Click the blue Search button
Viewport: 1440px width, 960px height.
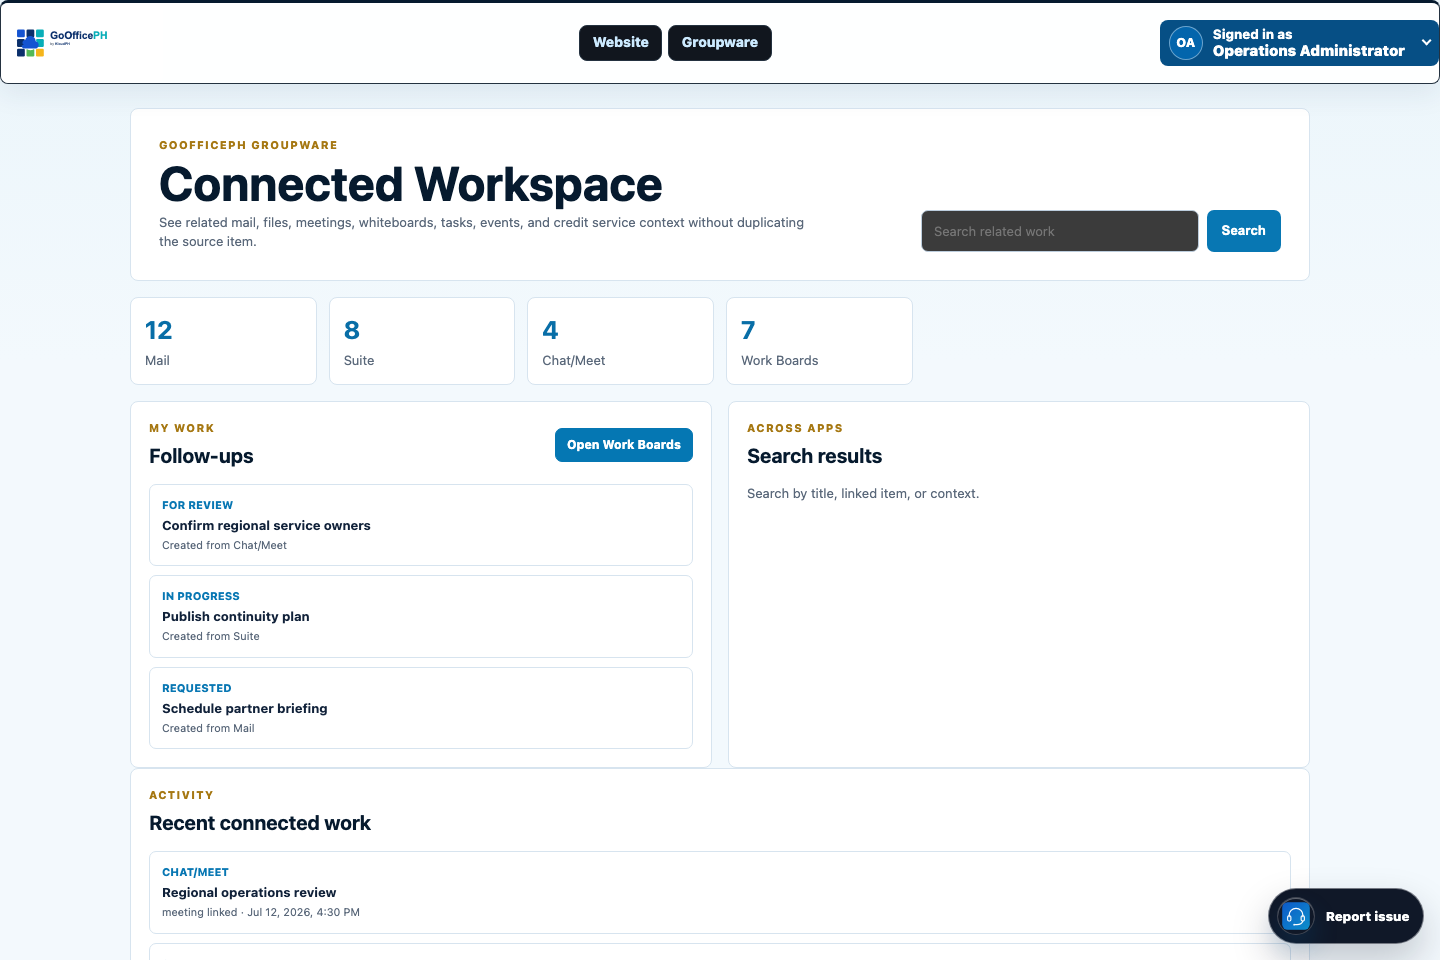(1243, 231)
